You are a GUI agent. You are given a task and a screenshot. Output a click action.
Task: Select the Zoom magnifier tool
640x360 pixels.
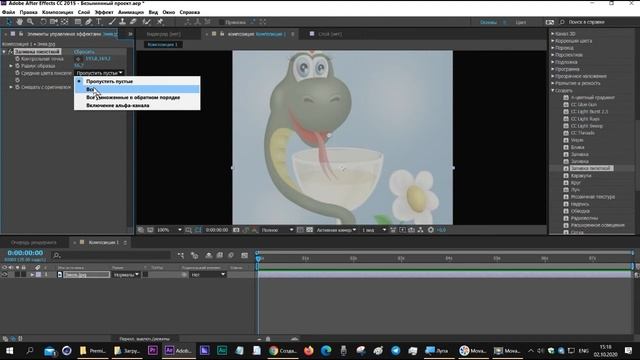click(30, 22)
